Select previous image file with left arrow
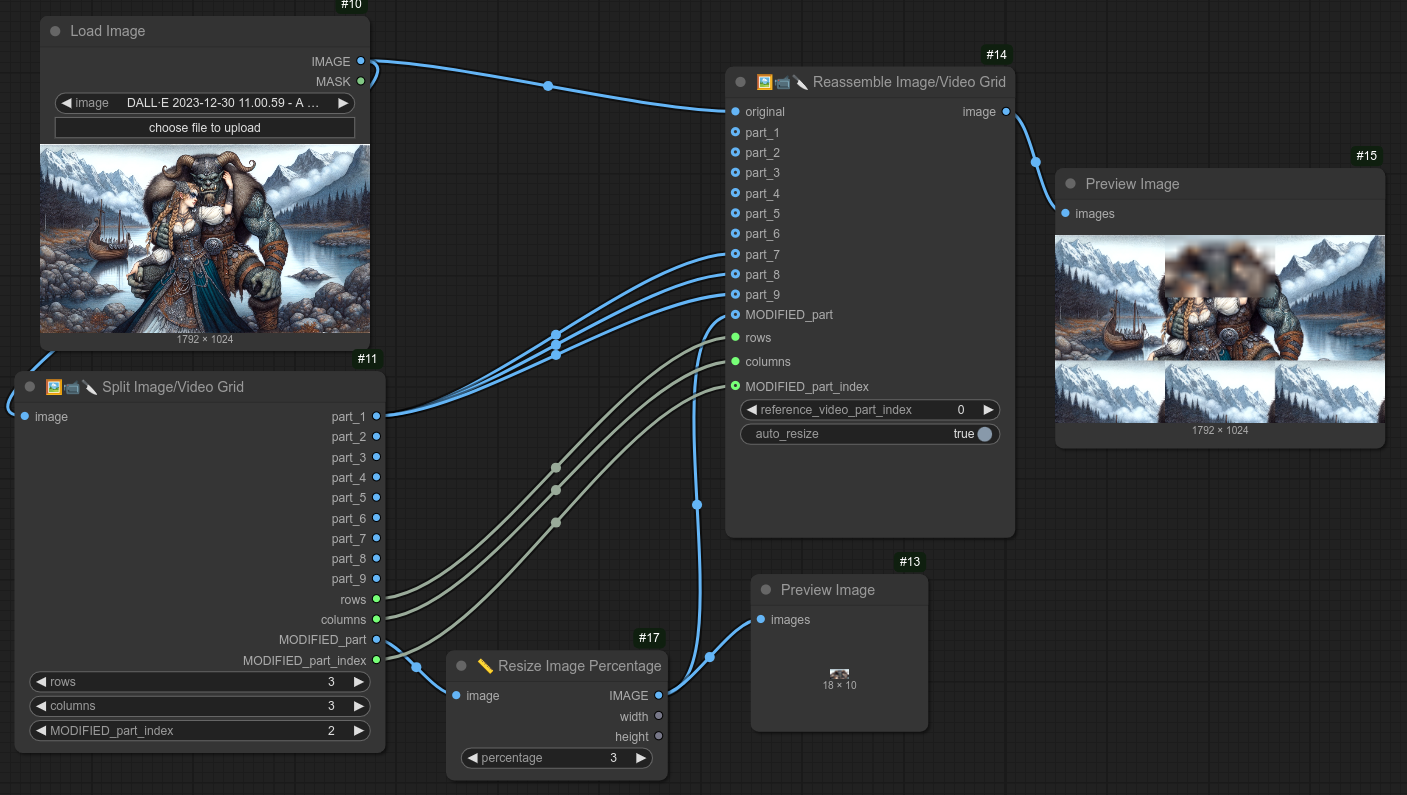 [x=66, y=103]
